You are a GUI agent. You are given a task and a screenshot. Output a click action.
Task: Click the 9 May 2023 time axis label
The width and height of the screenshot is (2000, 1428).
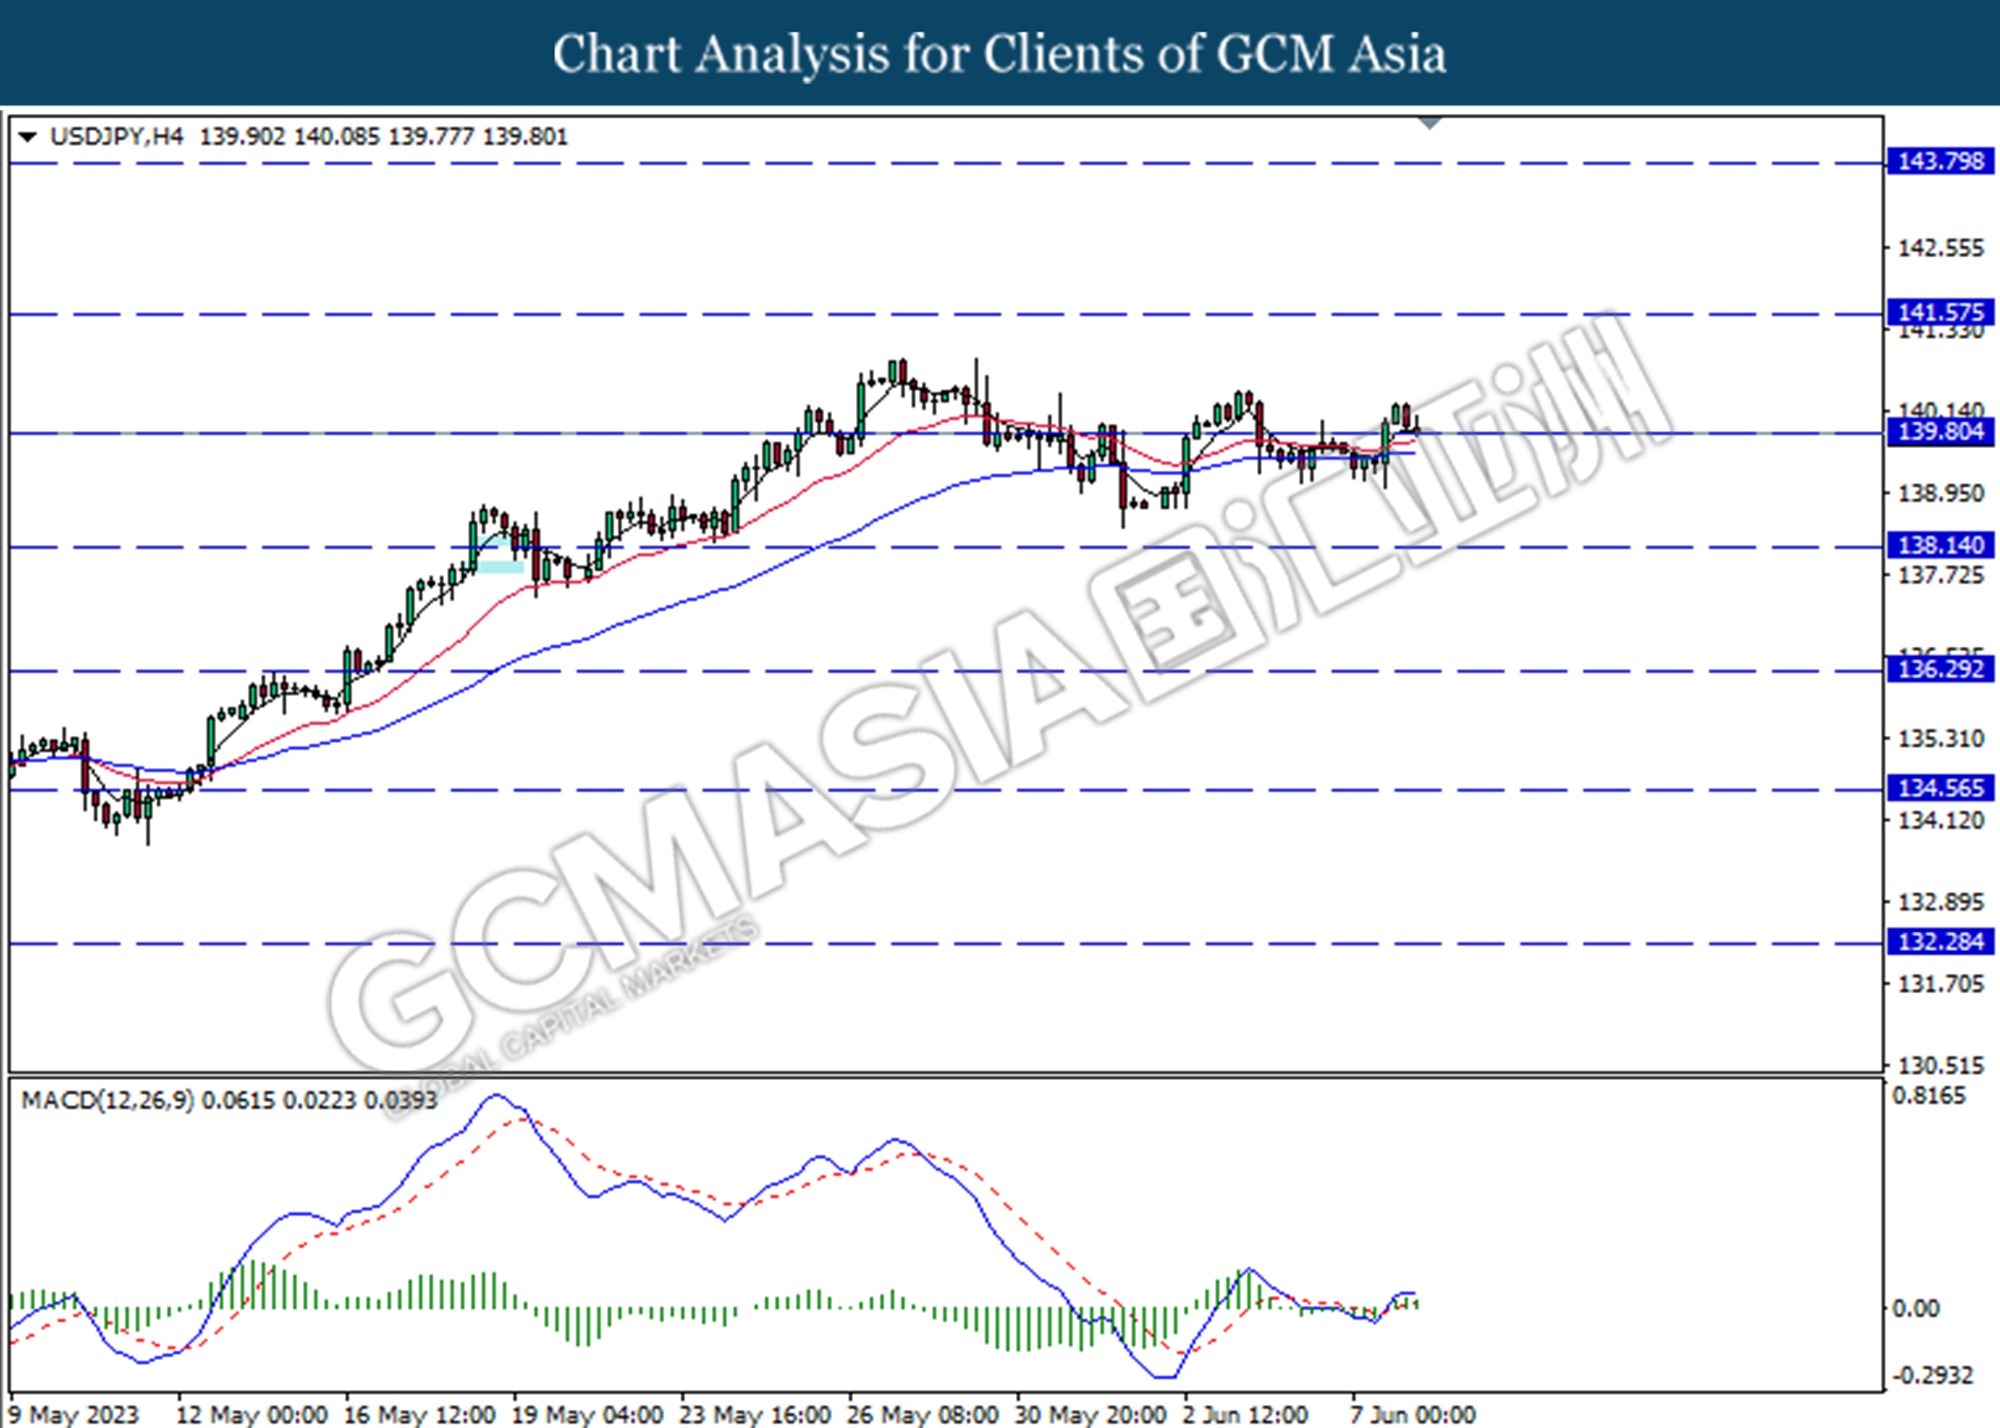(x=73, y=1415)
